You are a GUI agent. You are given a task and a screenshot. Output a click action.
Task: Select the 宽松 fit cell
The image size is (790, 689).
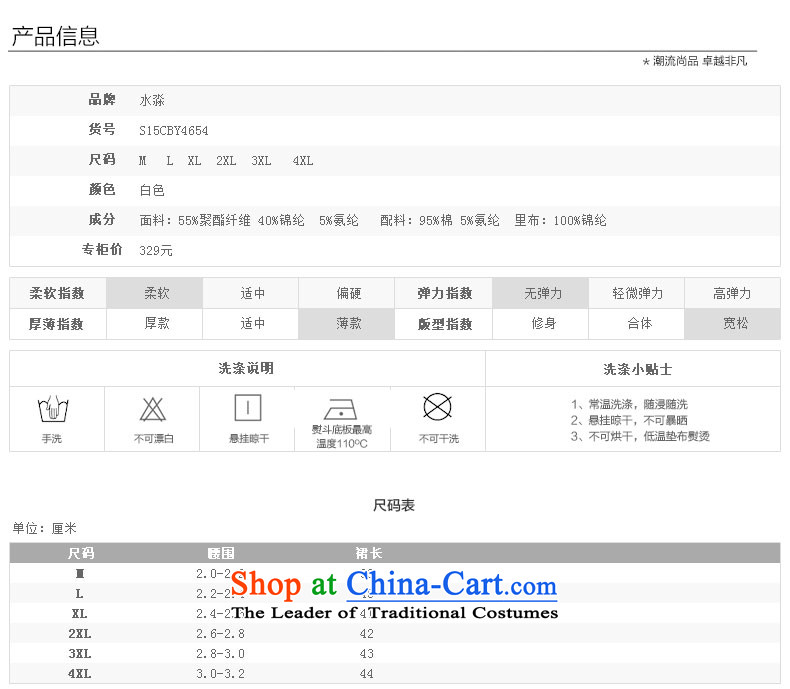coord(735,324)
